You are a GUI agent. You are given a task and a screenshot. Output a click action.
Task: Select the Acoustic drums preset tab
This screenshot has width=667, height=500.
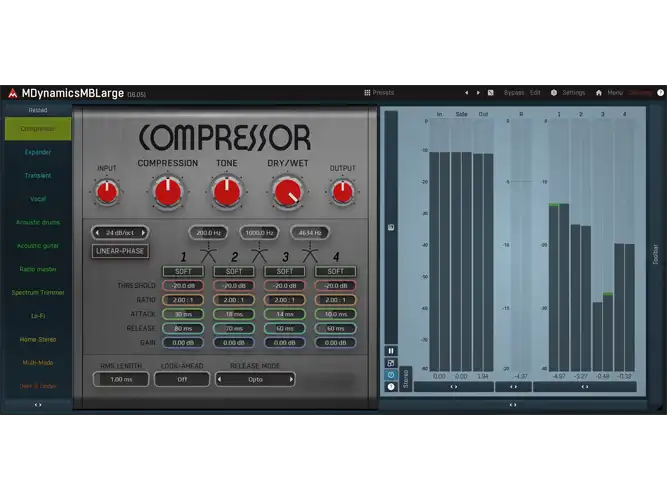pyautogui.click(x=38, y=222)
